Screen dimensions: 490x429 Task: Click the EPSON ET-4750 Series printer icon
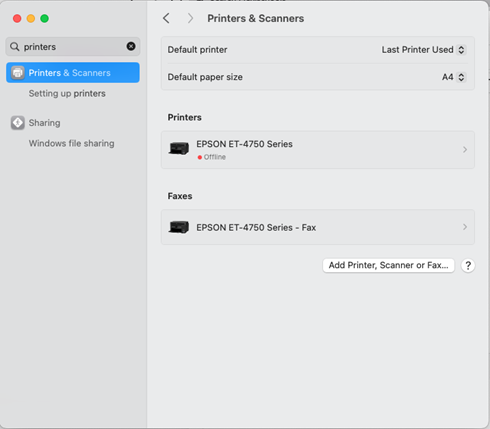pyautogui.click(x=179, y=148)
